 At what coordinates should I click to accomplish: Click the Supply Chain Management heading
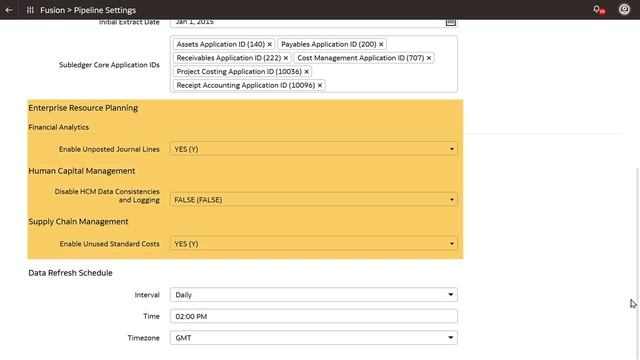[x=78, y=222]
